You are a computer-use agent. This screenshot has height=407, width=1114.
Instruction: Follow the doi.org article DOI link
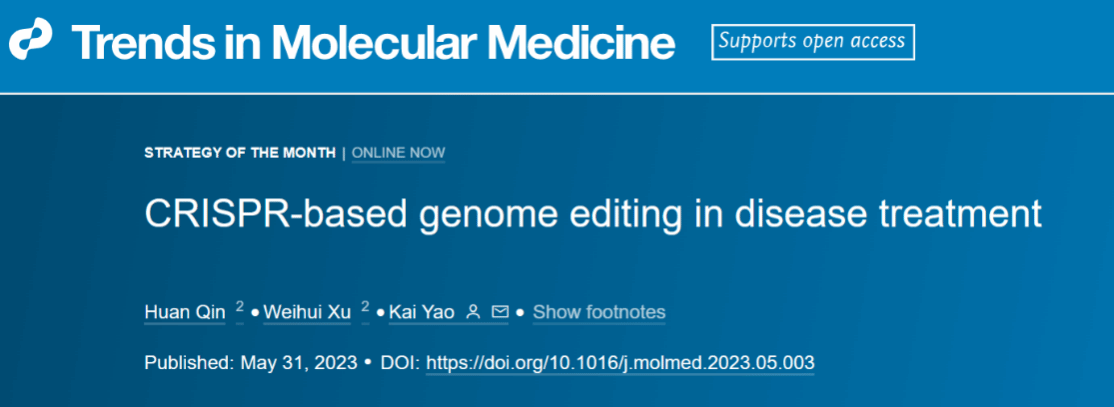click(x=620, y=362)
